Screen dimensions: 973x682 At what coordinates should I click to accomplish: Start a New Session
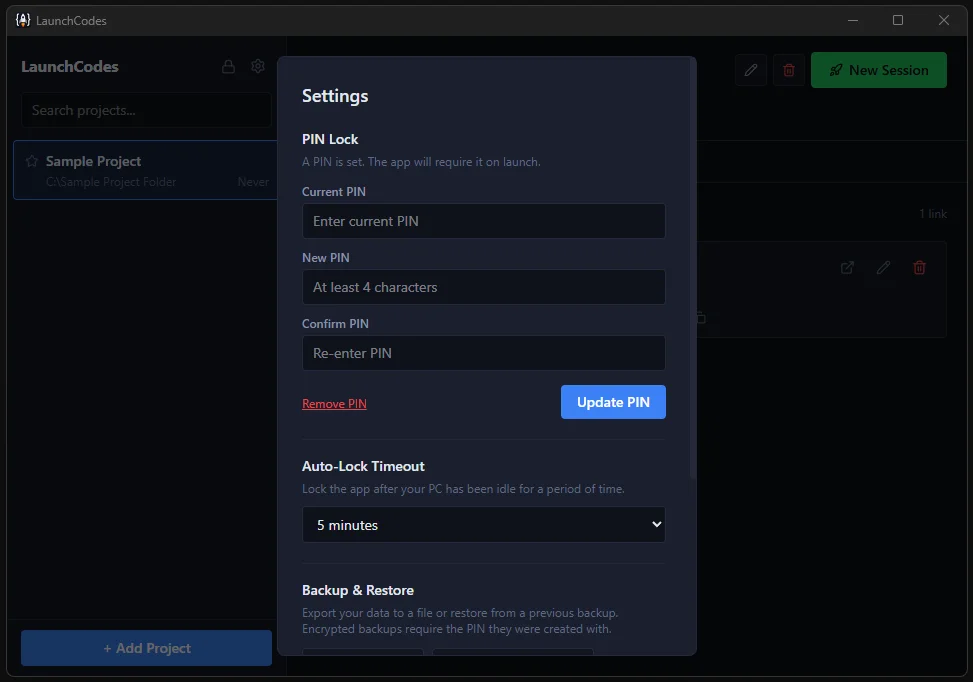pyautogui.click(x=878, y=70)
